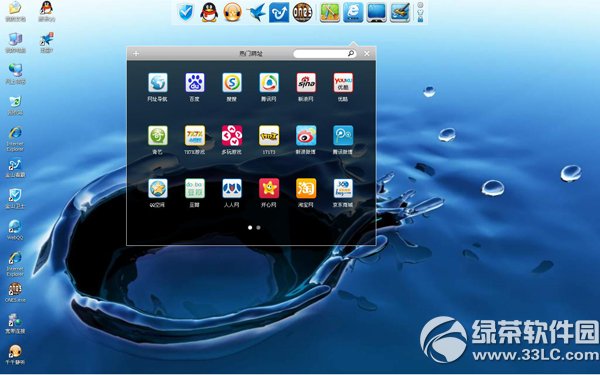This screenshot has height=375, width=600.
Task: Open the Sina Weibo eye icon
Action: [x=306, y=135]
